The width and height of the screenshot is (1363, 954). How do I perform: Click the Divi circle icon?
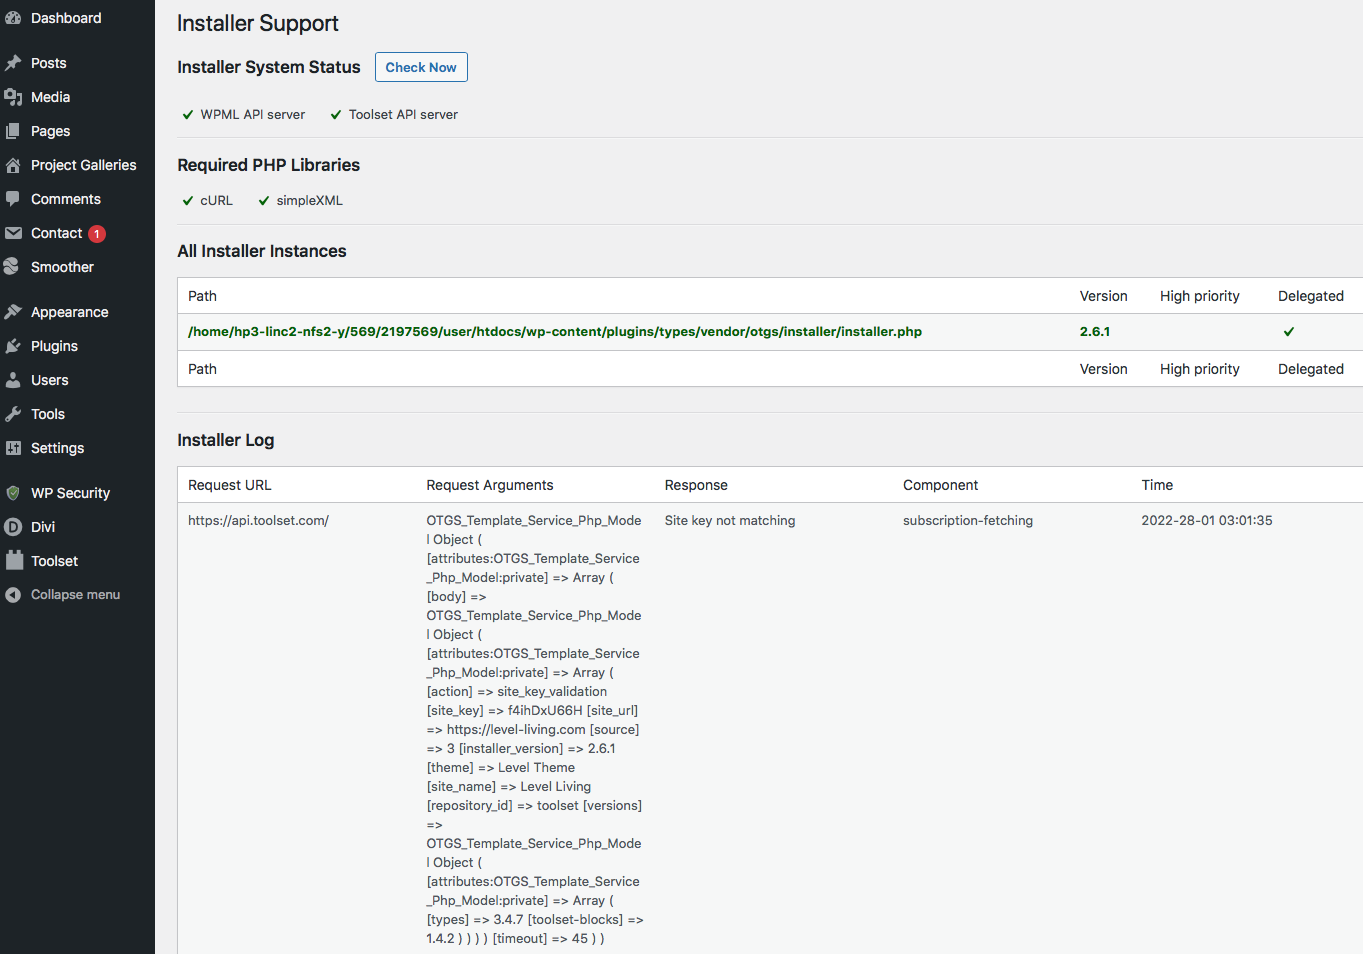pos(13,527)
